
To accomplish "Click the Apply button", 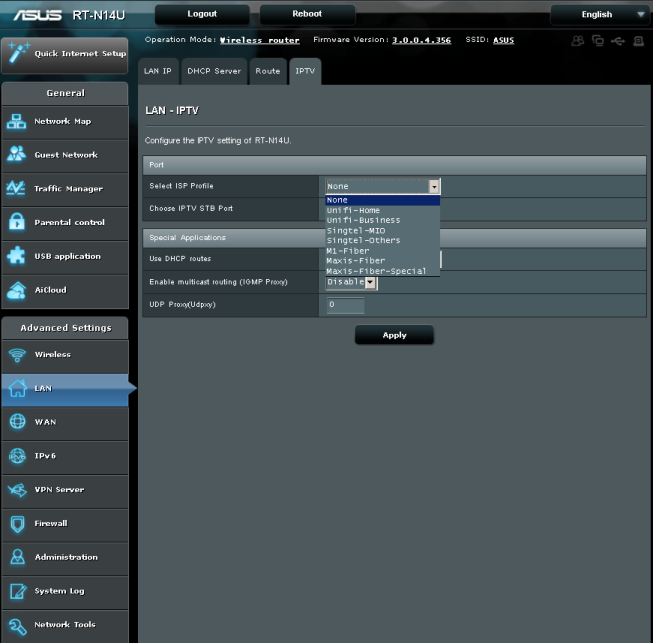I will [x=394, y=335].
